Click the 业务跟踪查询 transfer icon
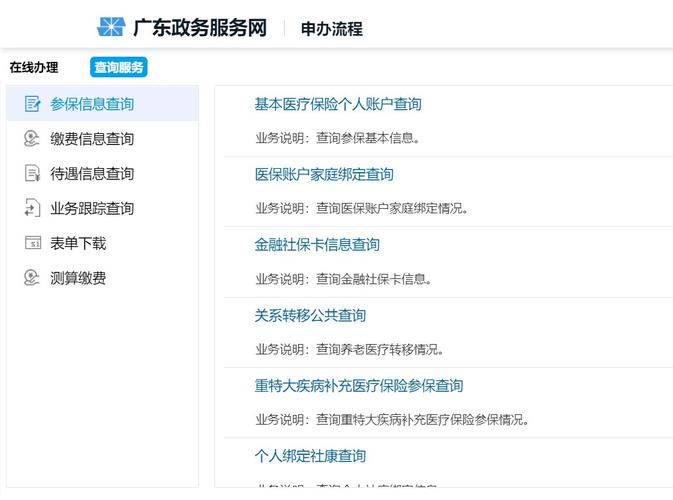 coord(32,208)
